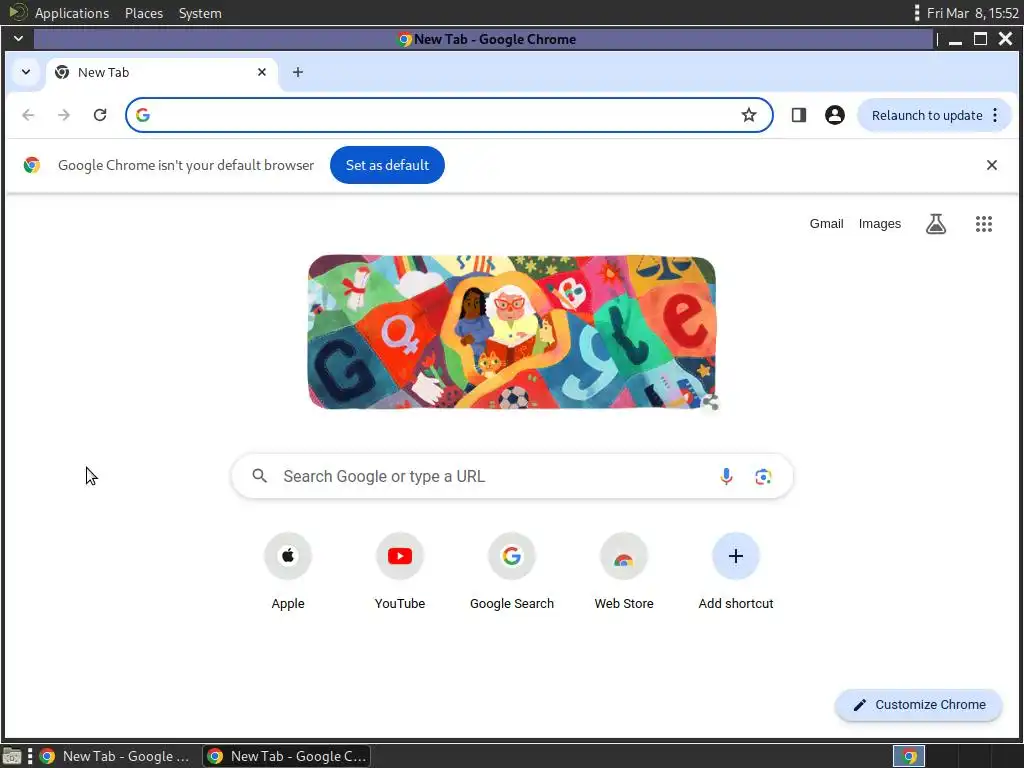Image resolution: width=1024 pixels, height=768 pixels.
Task: Open the profile avatar menu
Action: (x=835, y=115)
